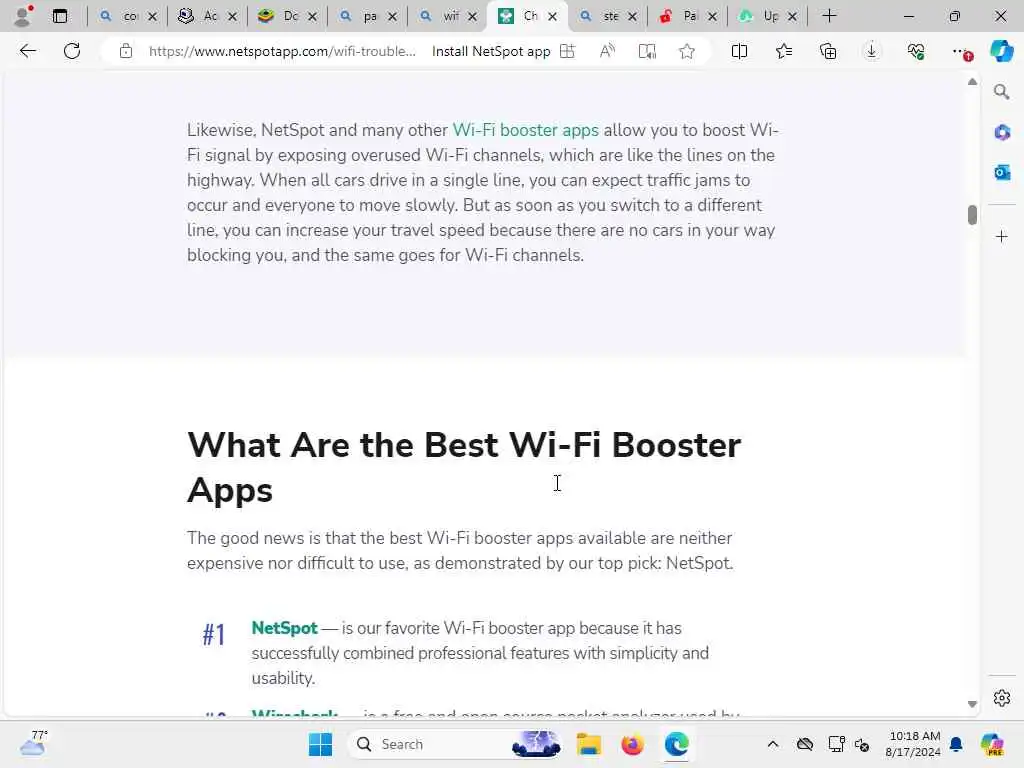Open Browser essentials heart icon
1024x768 pixels.
click(x=916, y=51)
